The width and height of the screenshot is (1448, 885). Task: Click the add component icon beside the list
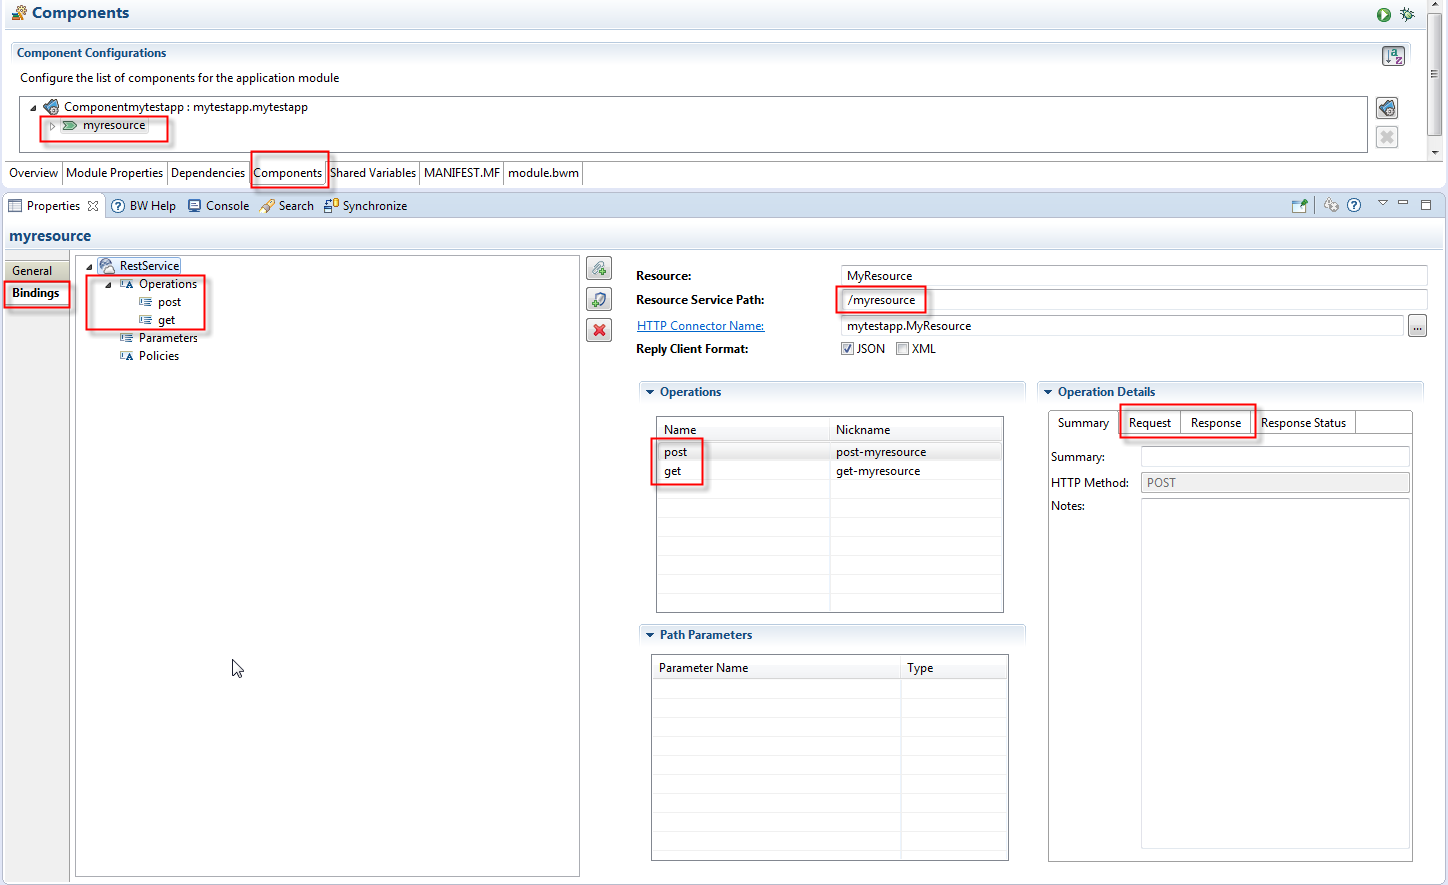[1387, 108]
